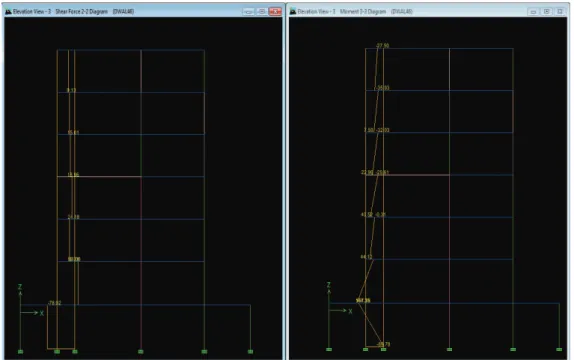
Task: Click the -78.92 shear value label
Action: click(x=55, y=303)
